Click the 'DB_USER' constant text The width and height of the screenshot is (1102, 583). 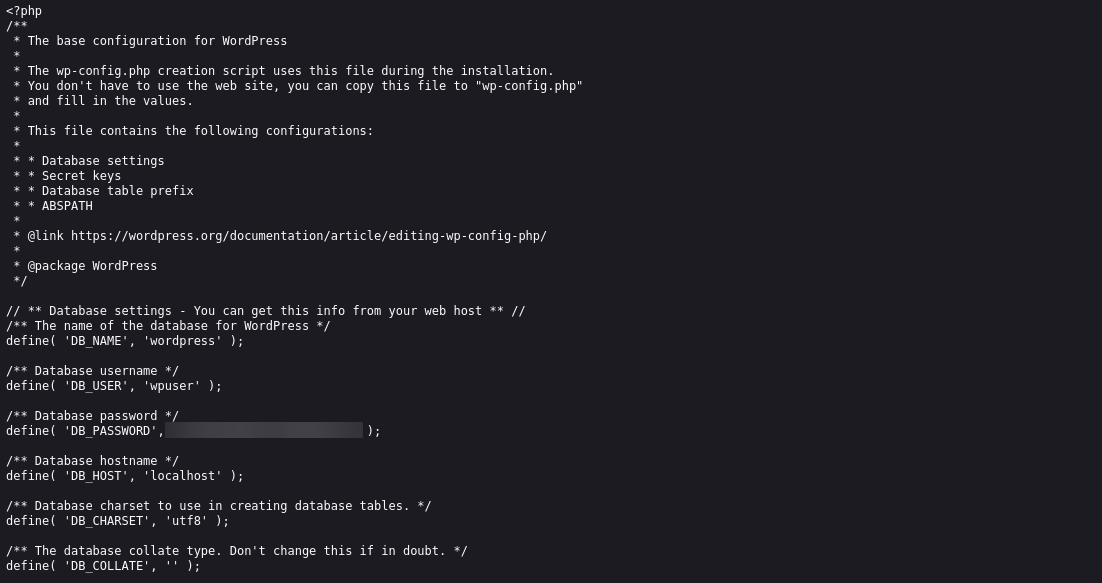pyautogui.click(x=93, y=386)
